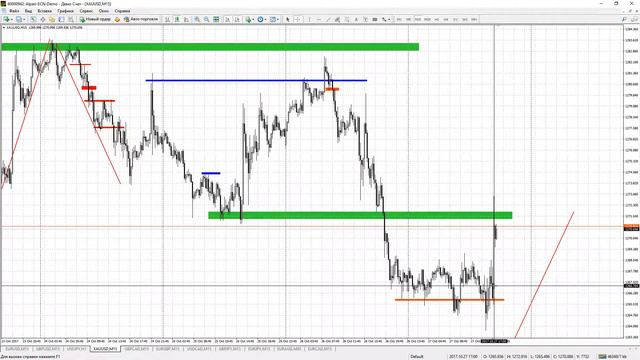The height and width of the screenshot is (360, 640).
Task: Click the Default profile in status bar
Action: 417,356
